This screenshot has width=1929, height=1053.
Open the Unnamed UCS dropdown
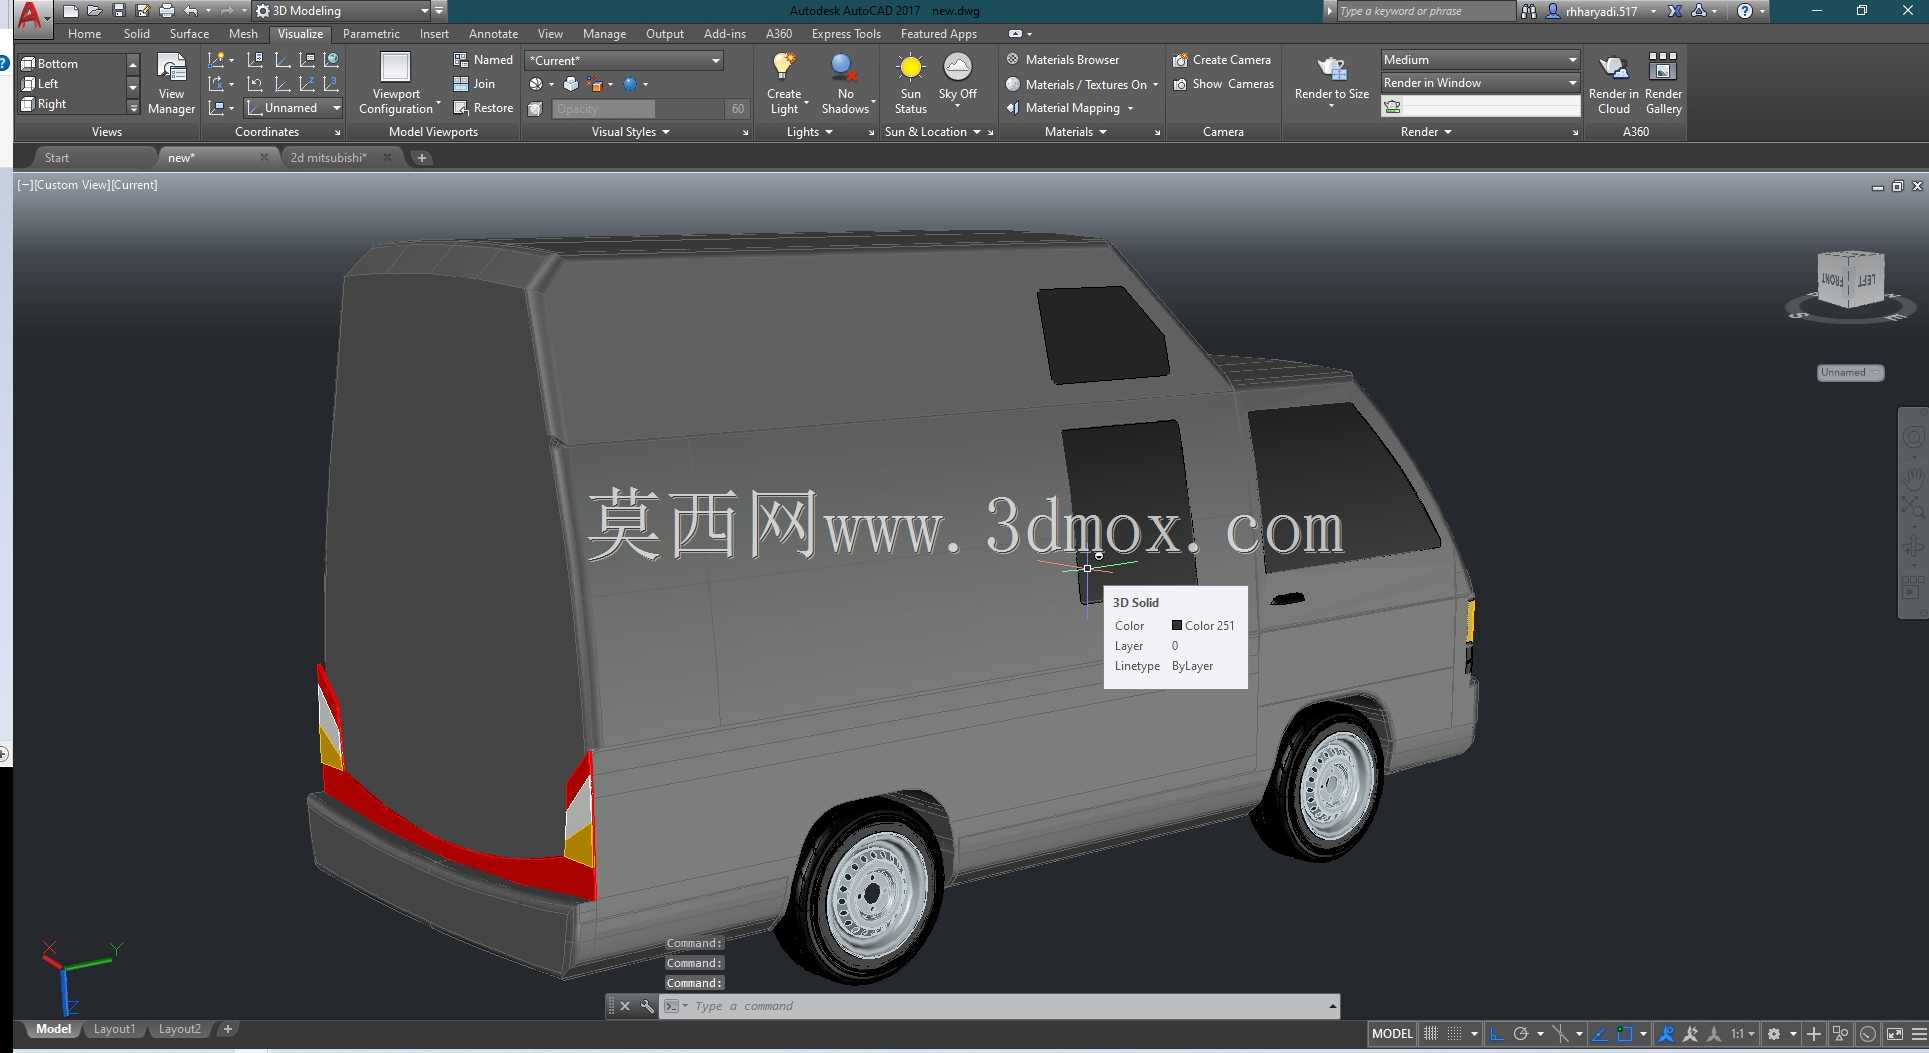[294, 108]
